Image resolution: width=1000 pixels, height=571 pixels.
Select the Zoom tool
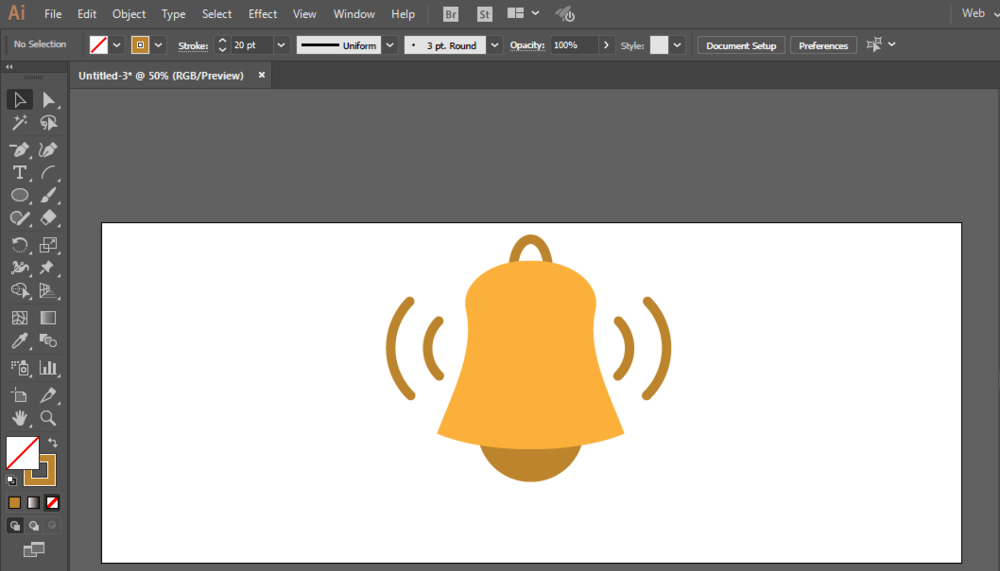48,418
